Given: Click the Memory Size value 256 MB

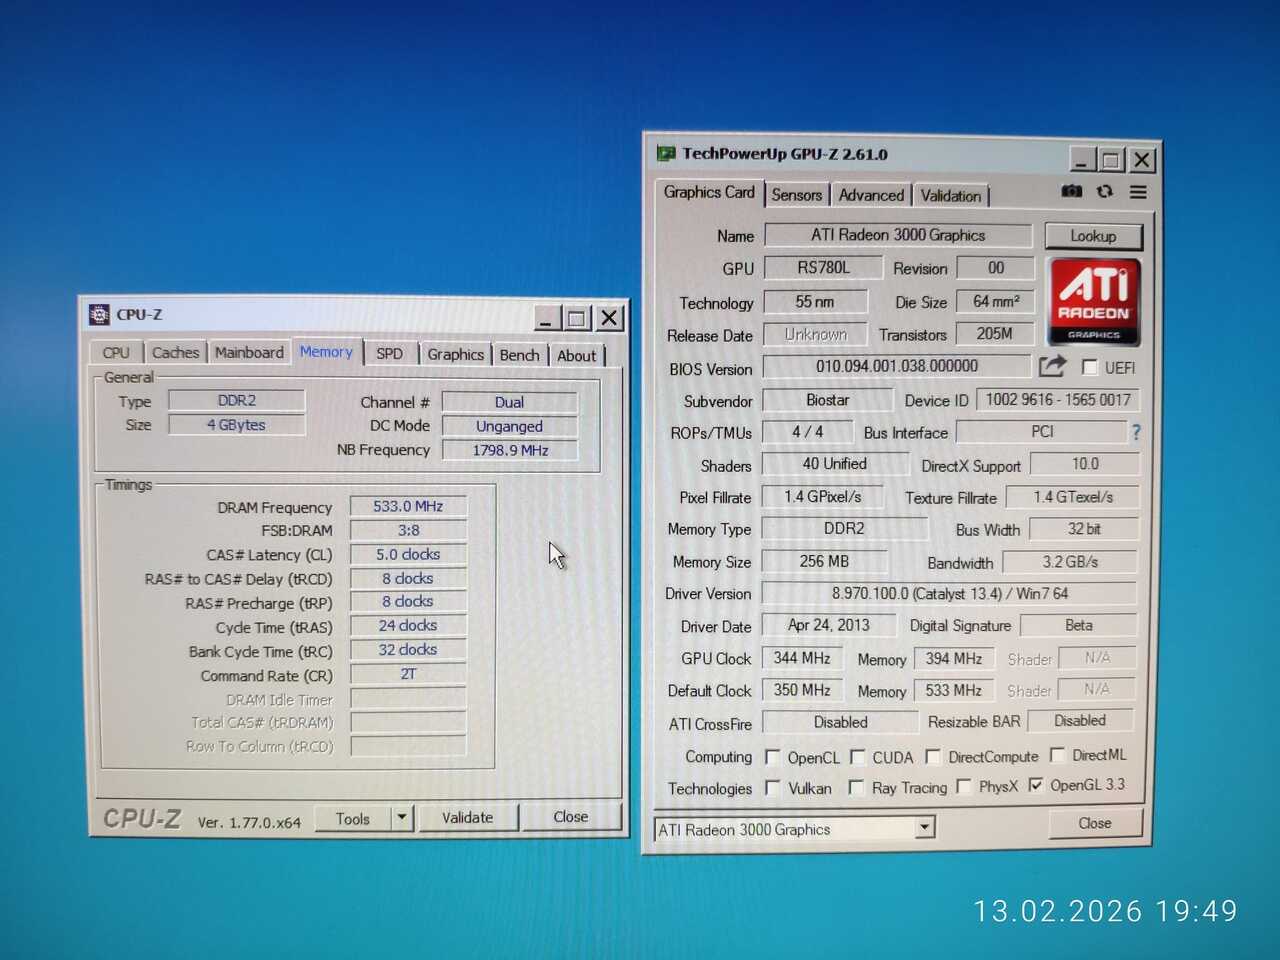Looking at the screenshot, I should click(x=824, y=562).
